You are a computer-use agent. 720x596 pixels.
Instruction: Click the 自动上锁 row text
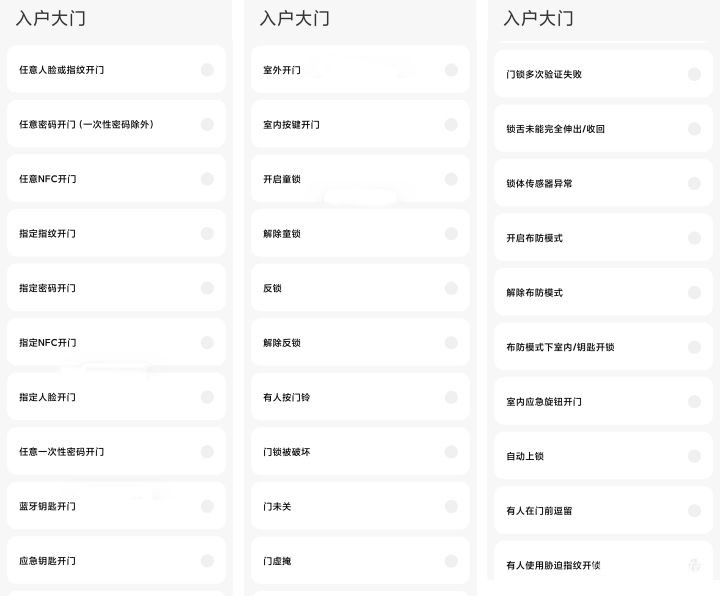(x=525, y=456)
